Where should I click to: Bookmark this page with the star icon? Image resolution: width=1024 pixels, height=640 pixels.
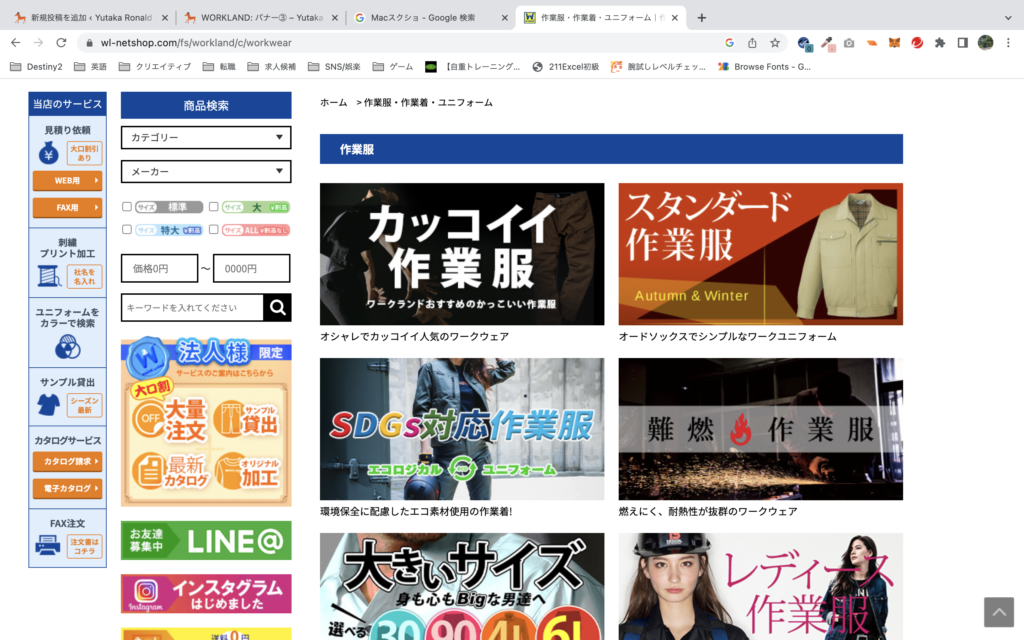click(x=775, y=42)
